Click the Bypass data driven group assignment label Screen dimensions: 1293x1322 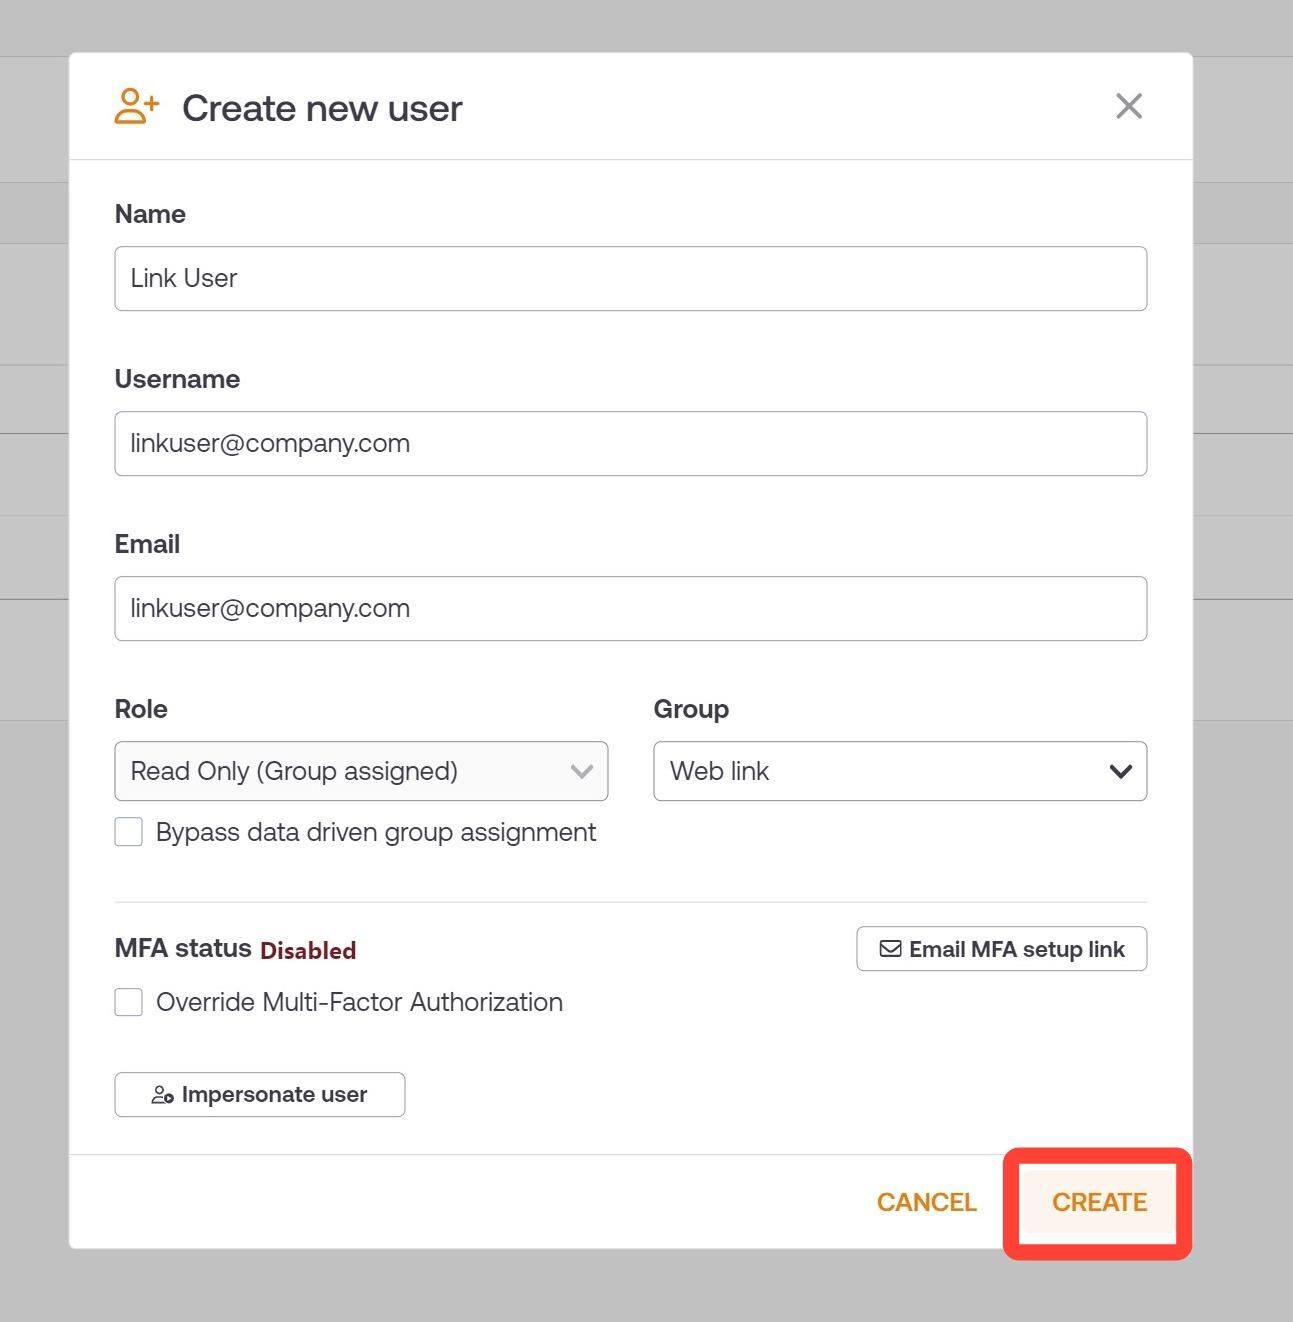[376, 832]
